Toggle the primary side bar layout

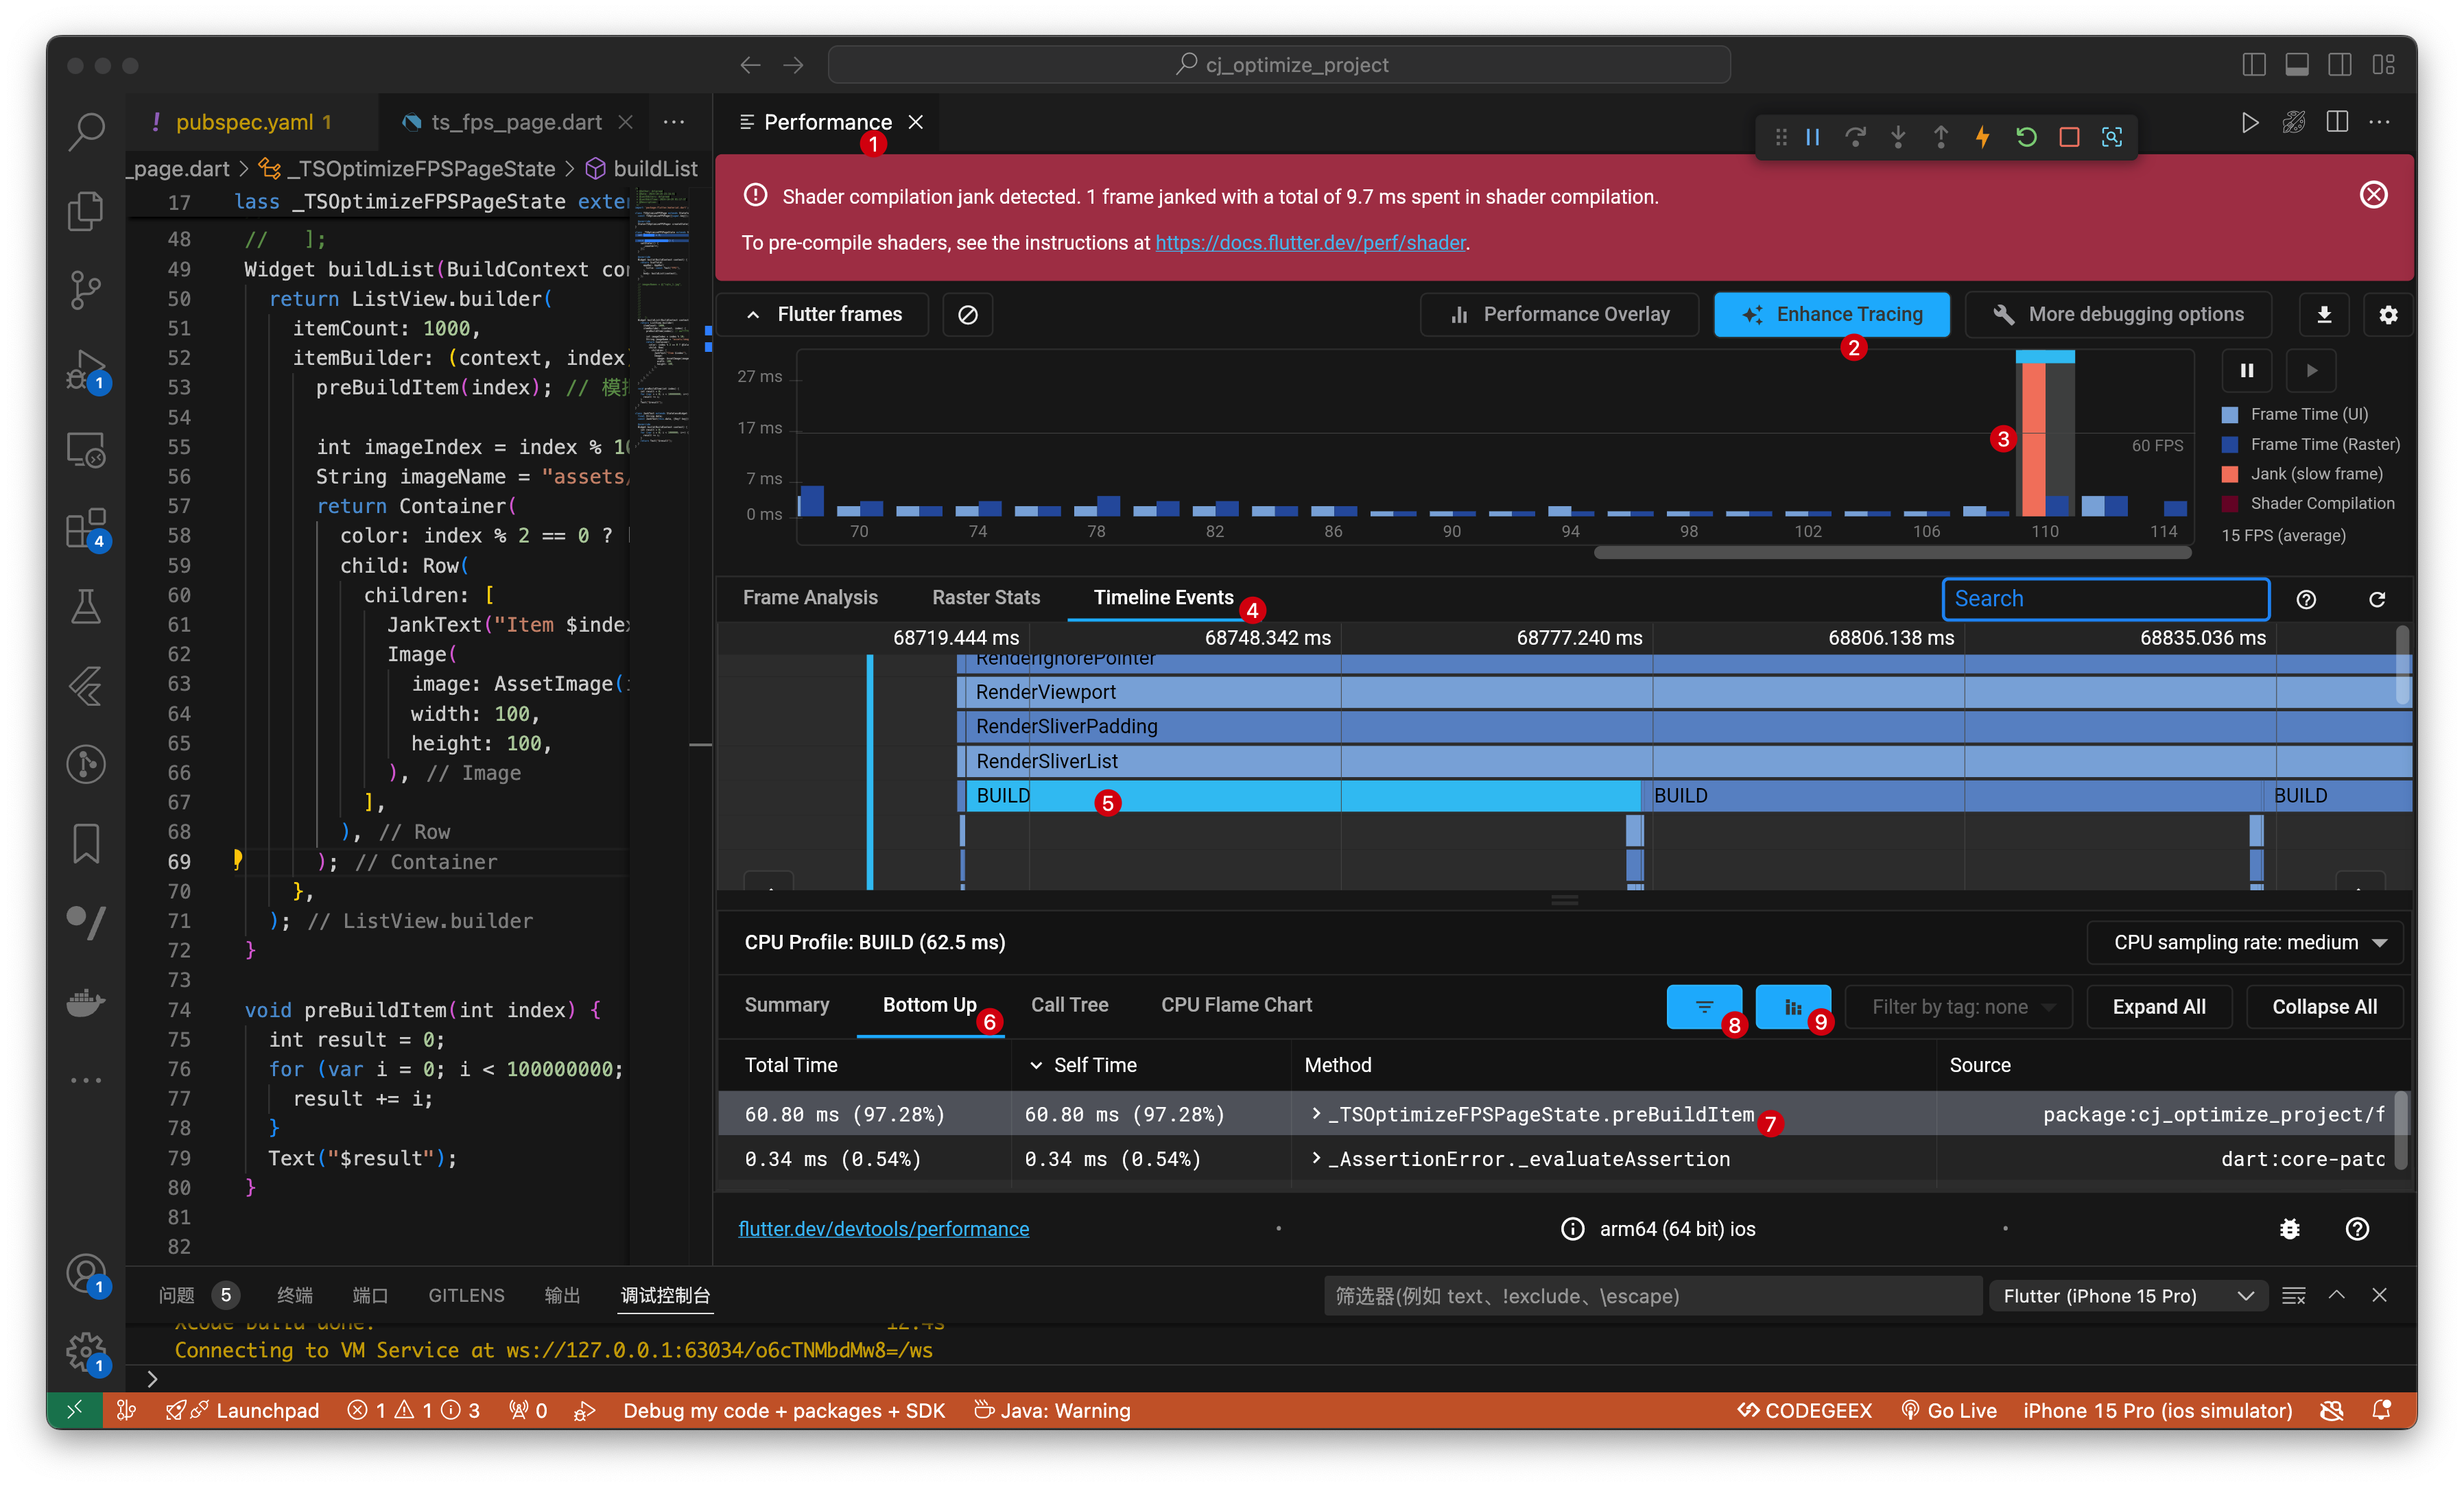coord(2254,65)
